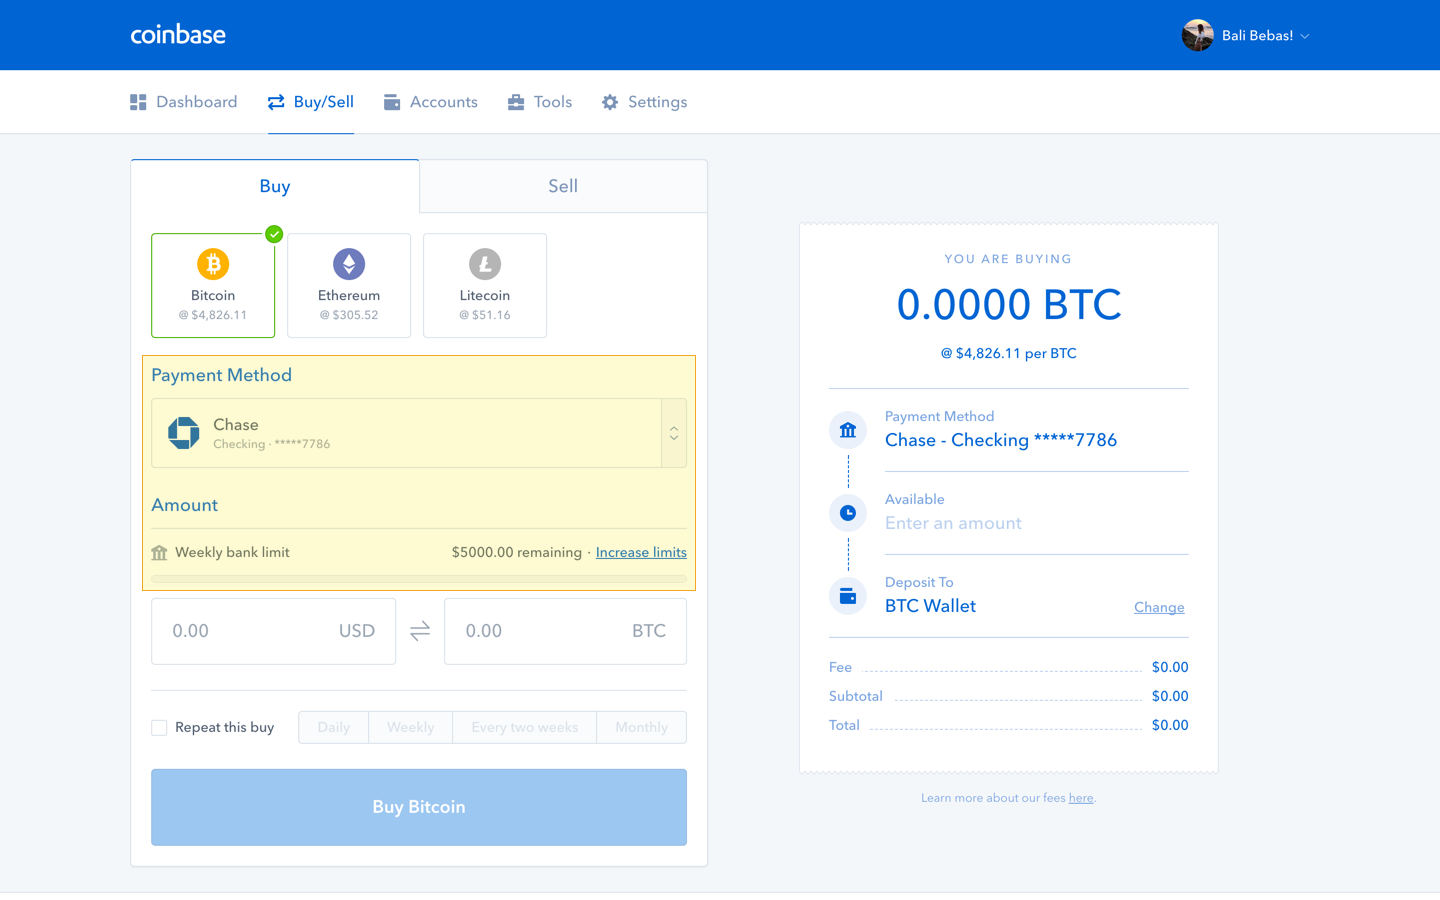The height and width of the screenshot is (900, 1440).
Task: Enable Repeat this buy checkbox
Action: coord(159,727)
